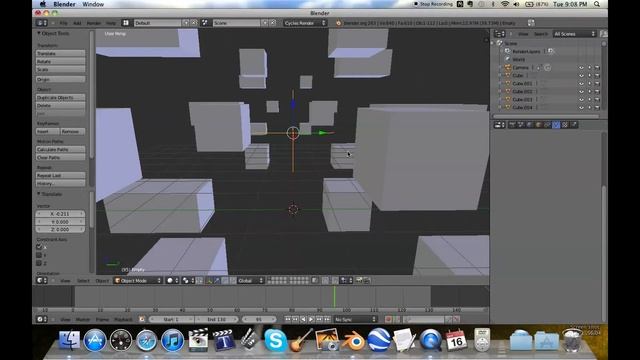Click the Y vector value field

click(60, 222)
